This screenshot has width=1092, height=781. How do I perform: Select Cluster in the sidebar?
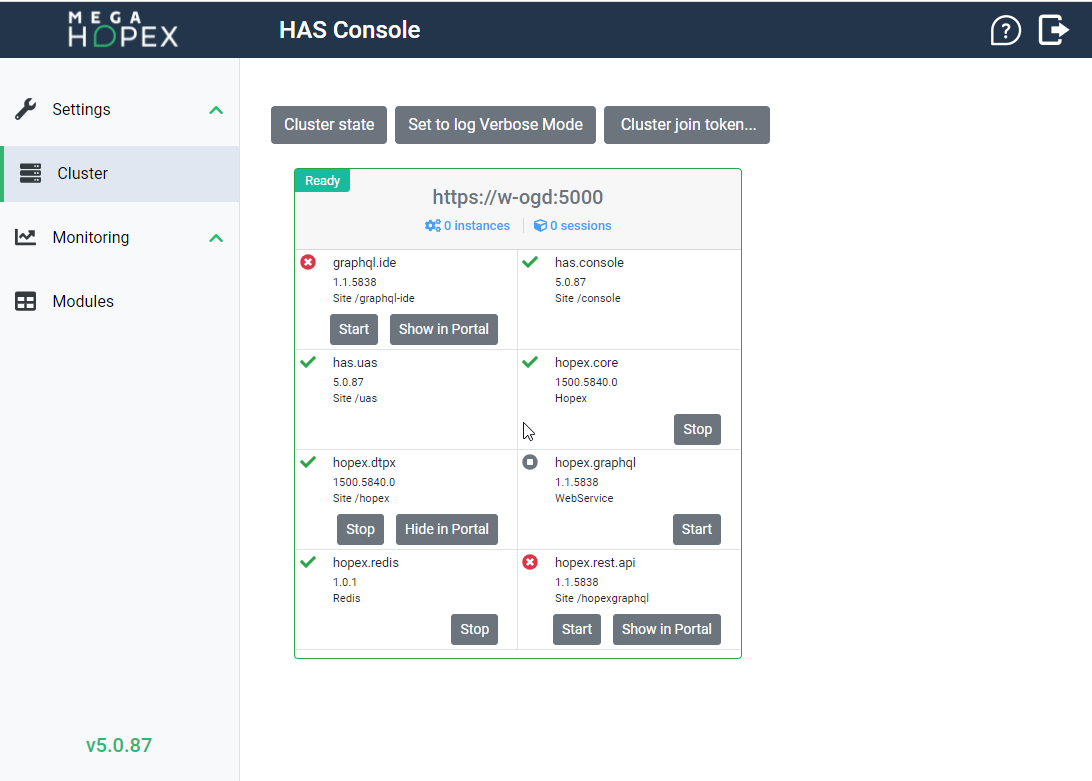pyautogui.click(x=82, y=173)
